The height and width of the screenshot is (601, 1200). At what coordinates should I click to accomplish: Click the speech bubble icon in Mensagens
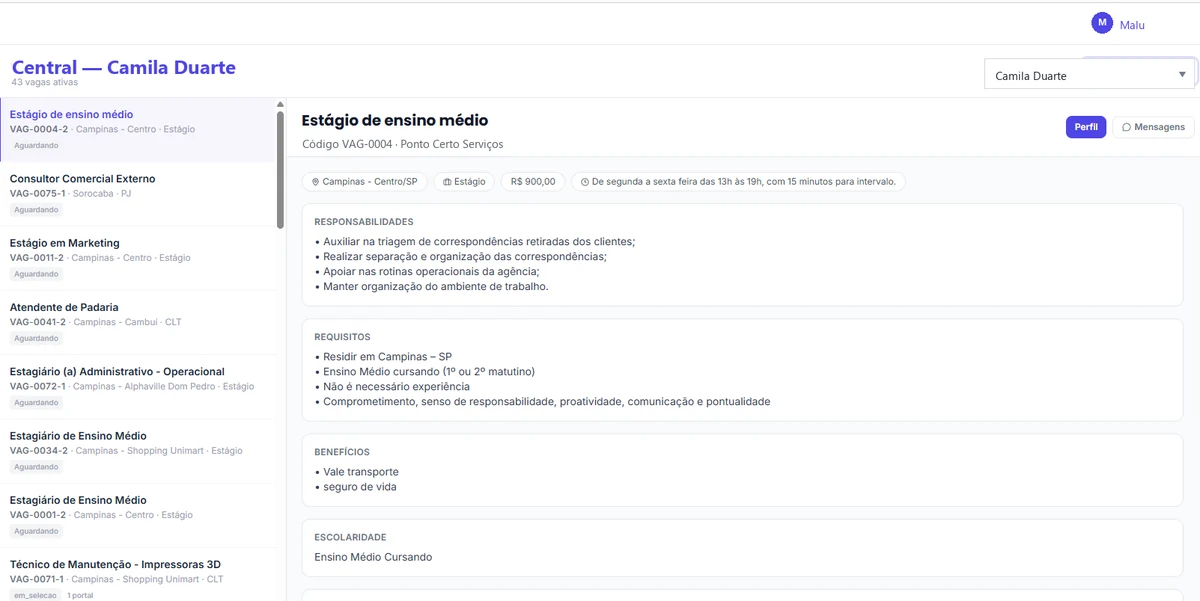(1126, 127)
